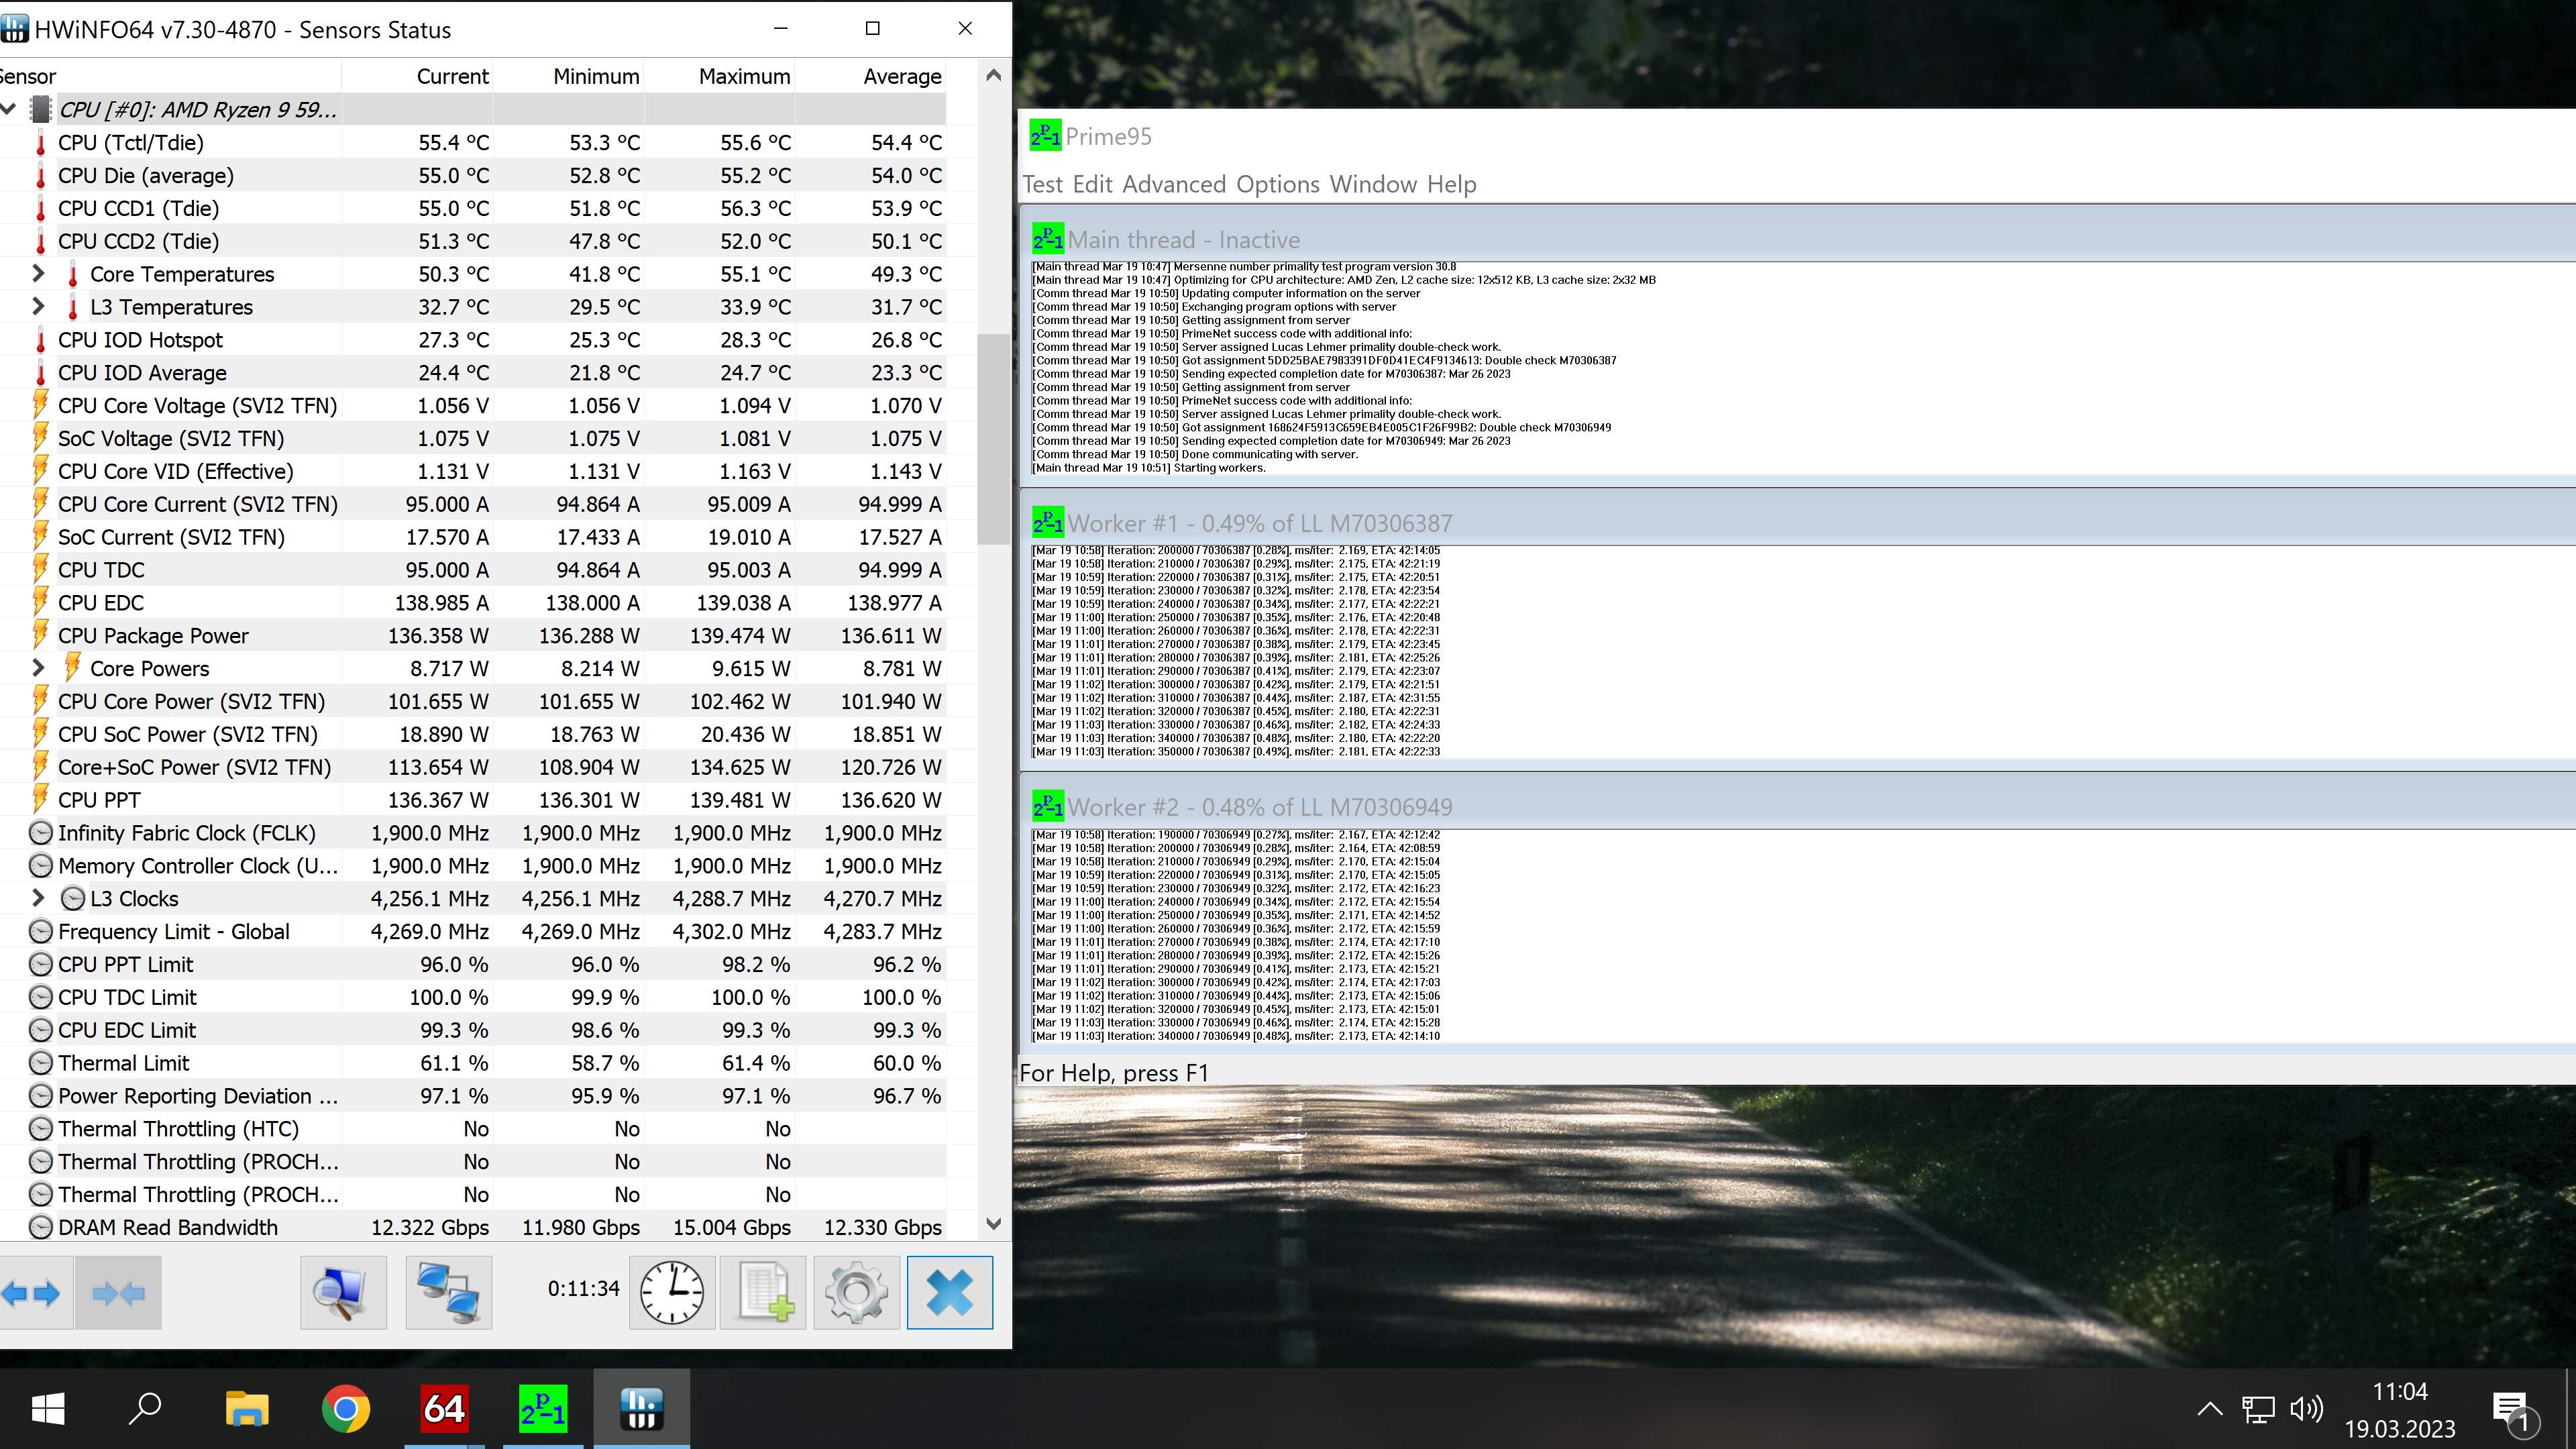The image size is (2576, 1449).
Task: Click the Sensor column header
Action: [x=170, y=76]
